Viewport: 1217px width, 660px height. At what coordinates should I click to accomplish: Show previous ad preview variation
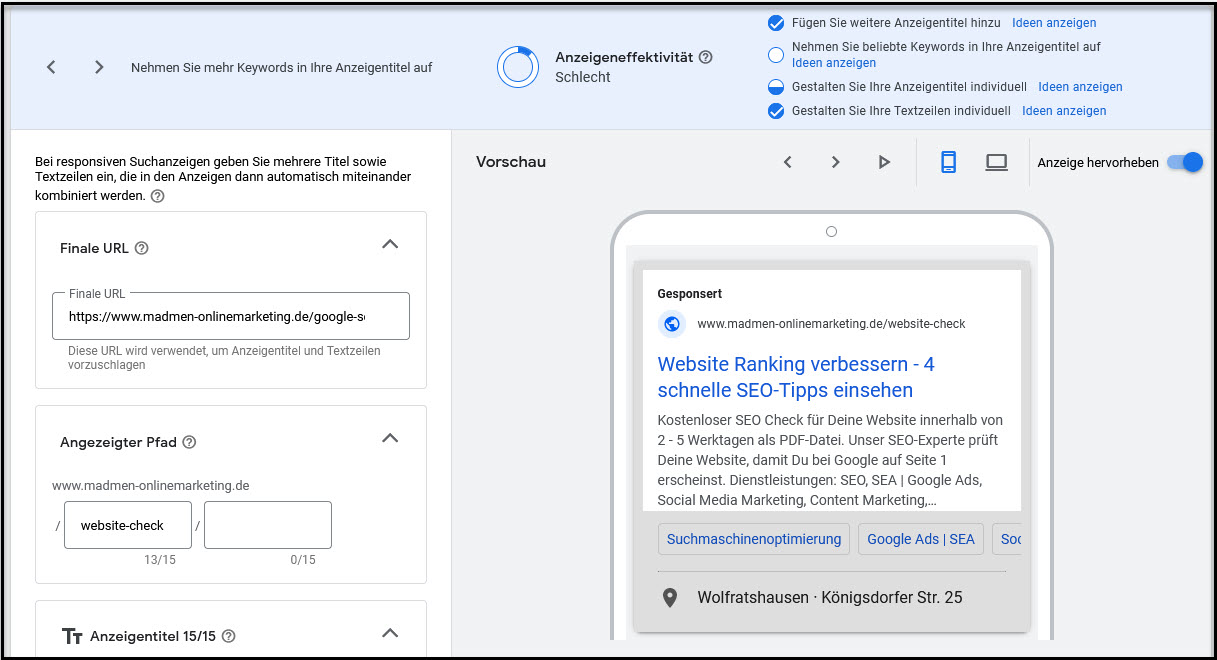click(787, 162)
